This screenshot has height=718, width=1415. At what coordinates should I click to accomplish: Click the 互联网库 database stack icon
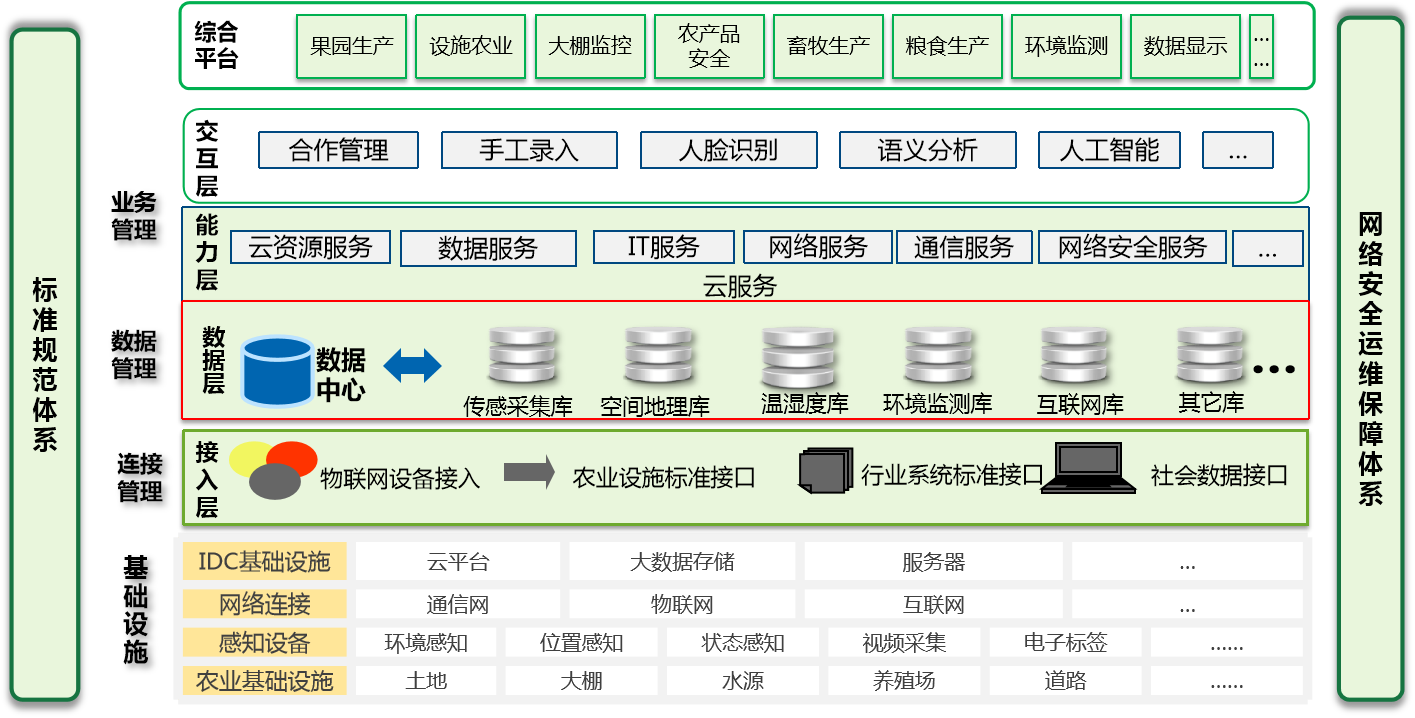(1073, 358)
